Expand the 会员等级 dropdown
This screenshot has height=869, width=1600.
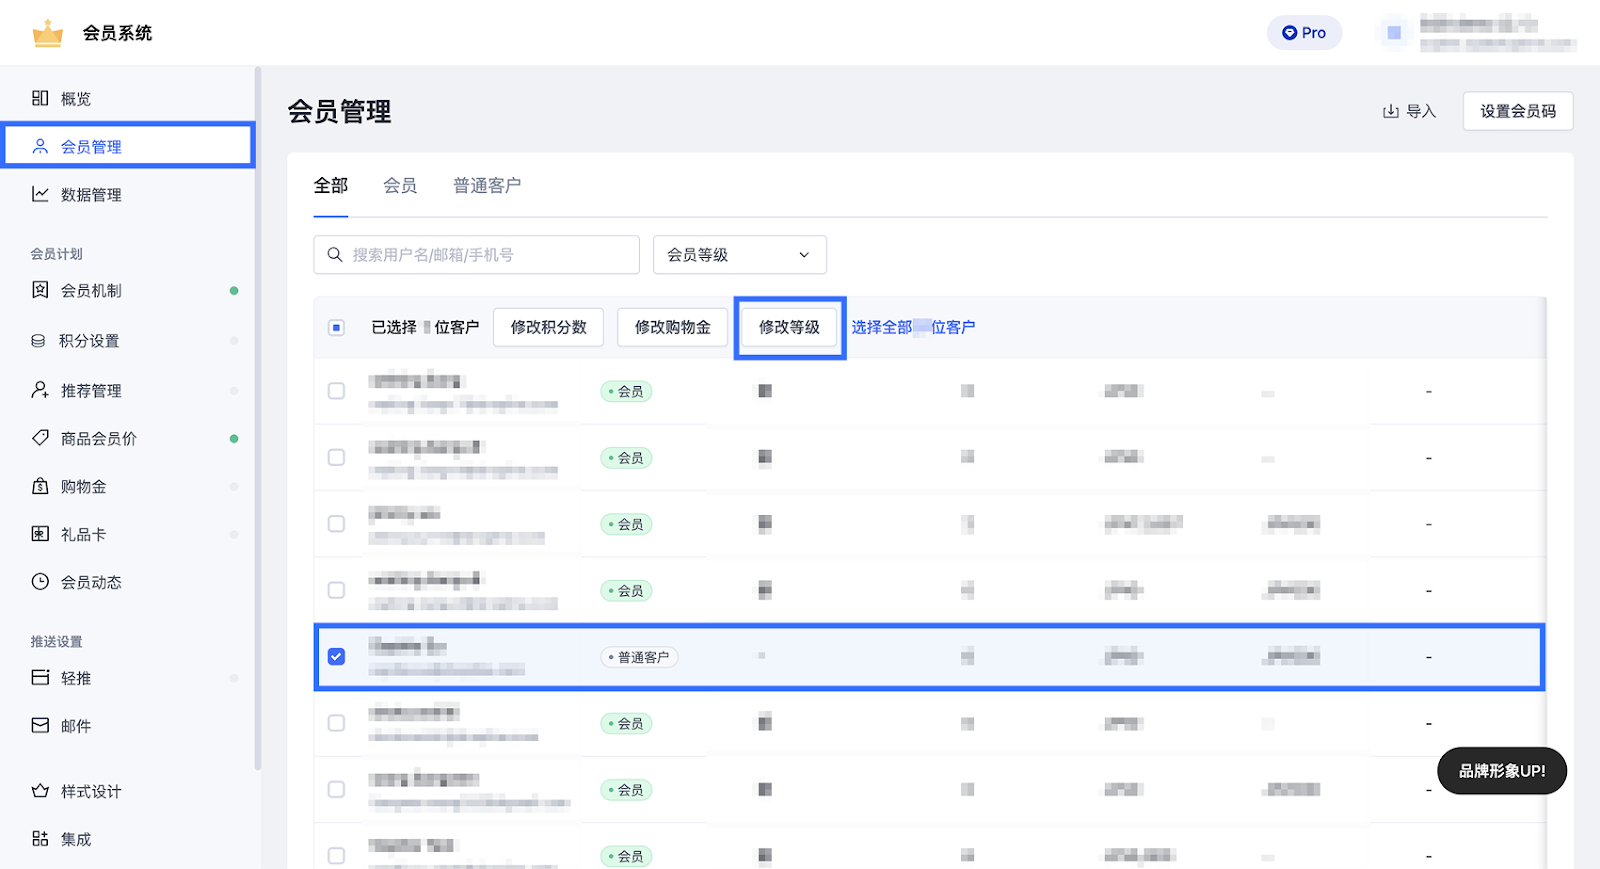pos(739,255)
